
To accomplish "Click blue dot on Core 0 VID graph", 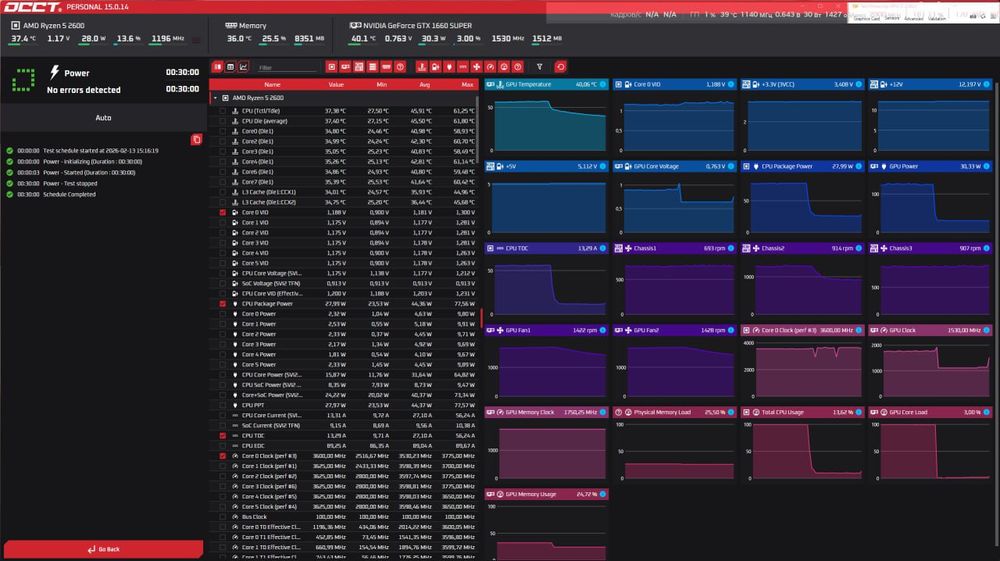I will [x=731, y=84].
